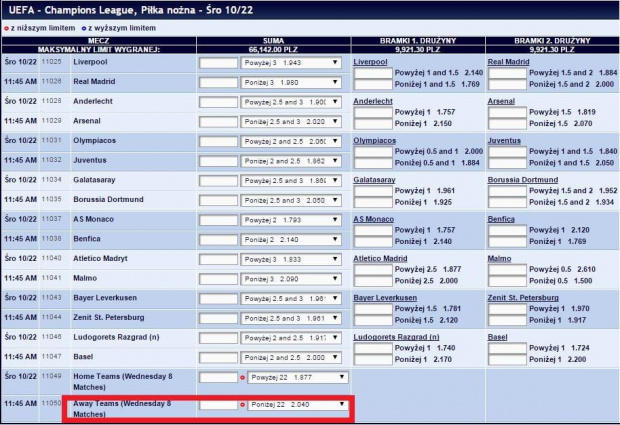Focus the Malmo total stake input field
The image size is (620, 425).
(x=218, y=279)
